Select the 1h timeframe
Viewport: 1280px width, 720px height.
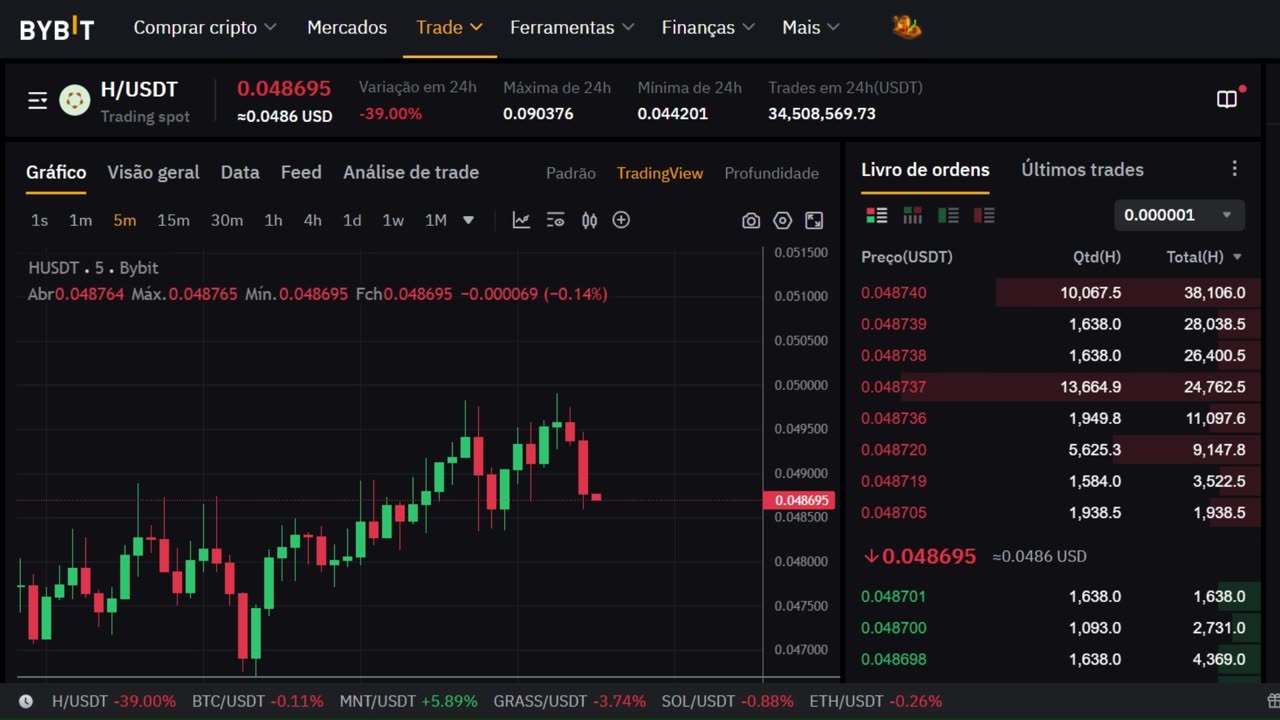click(273, 220)
